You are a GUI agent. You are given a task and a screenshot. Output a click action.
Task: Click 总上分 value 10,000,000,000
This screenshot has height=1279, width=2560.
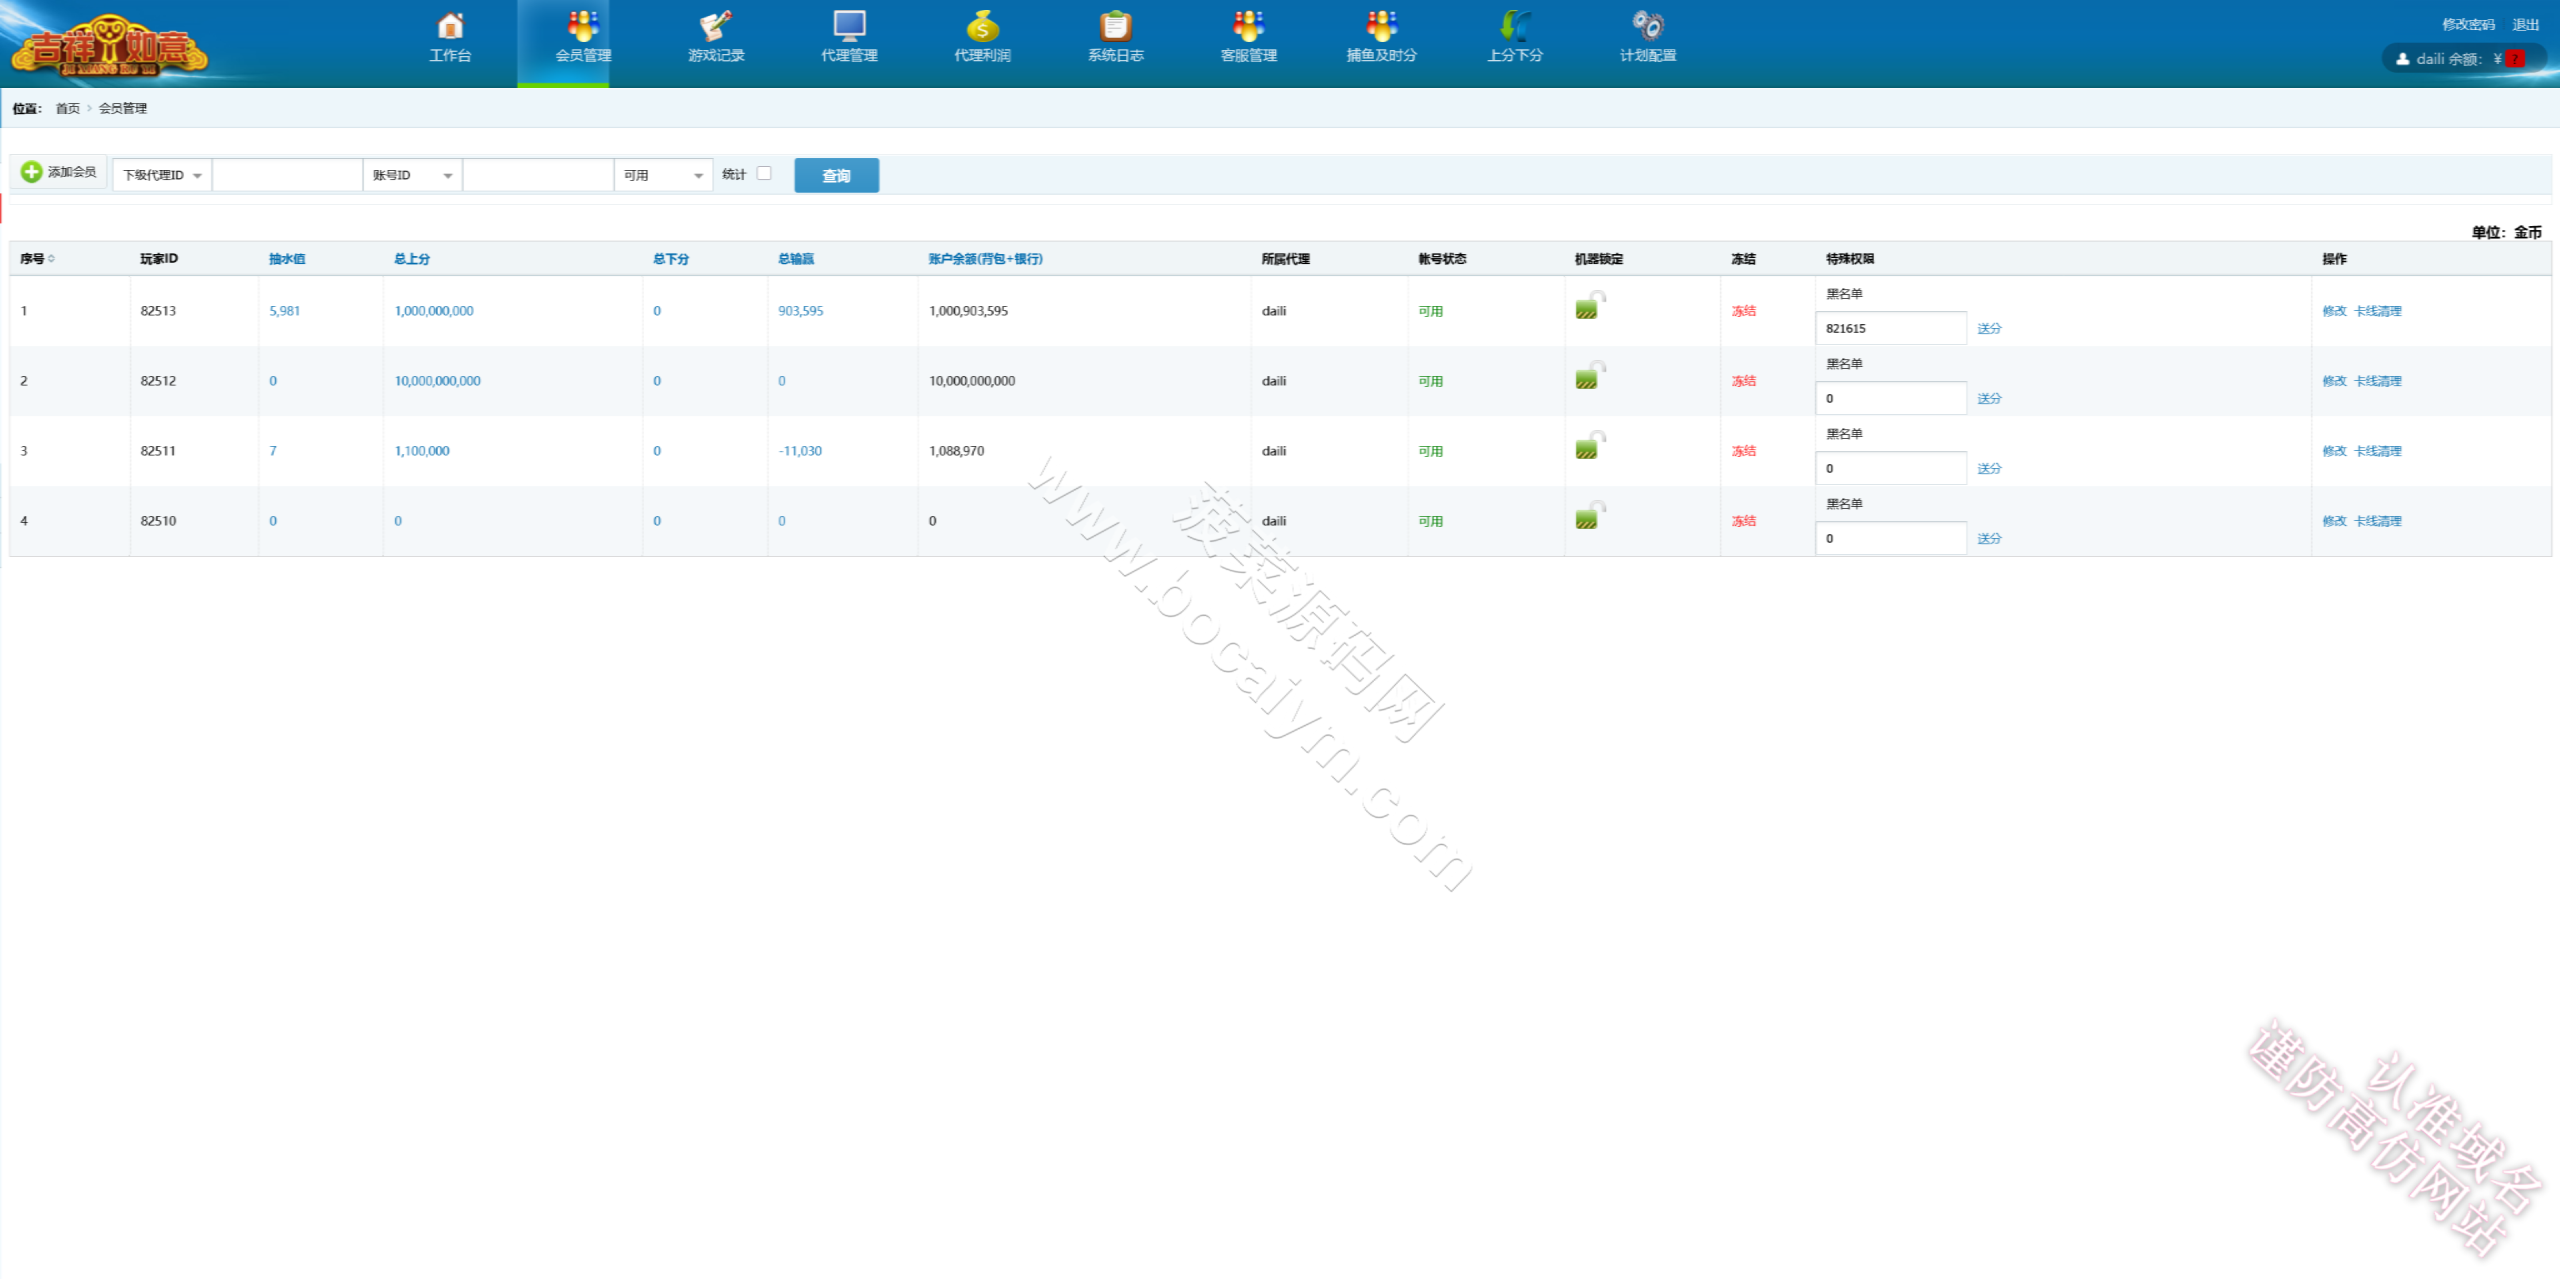(437, 381)
